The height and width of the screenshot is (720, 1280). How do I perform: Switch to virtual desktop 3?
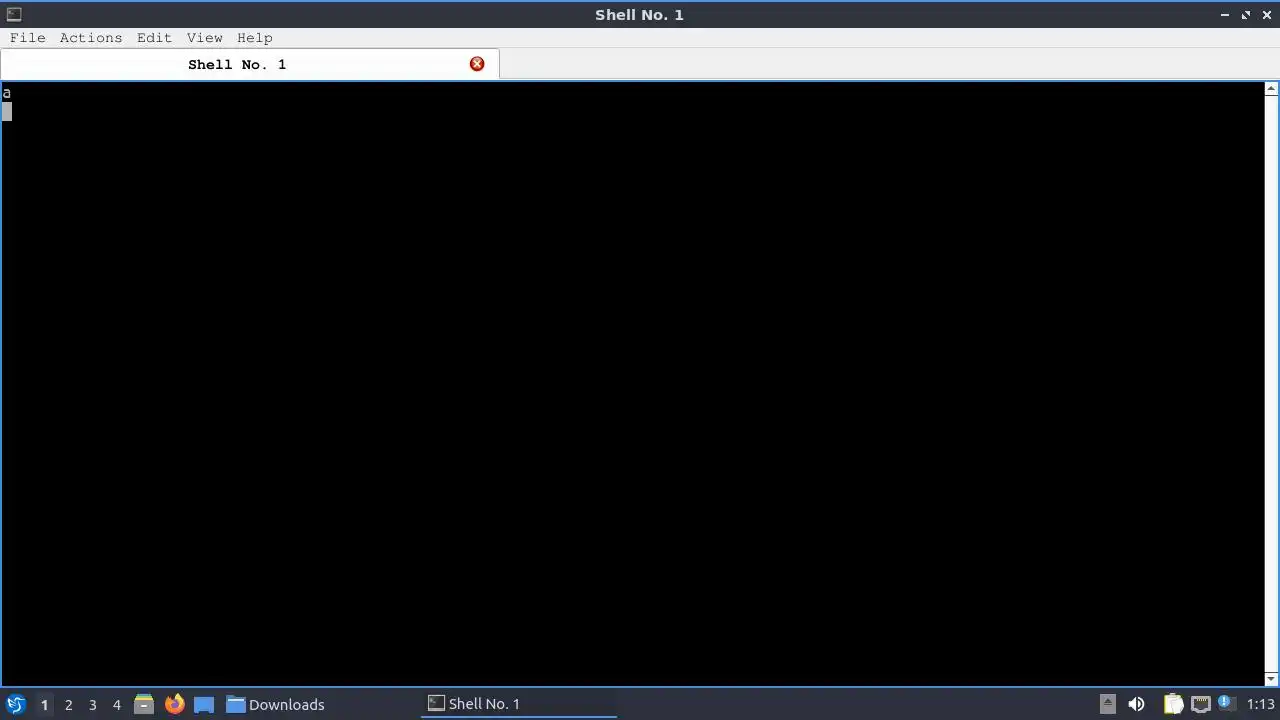click(x=92, y=704)
